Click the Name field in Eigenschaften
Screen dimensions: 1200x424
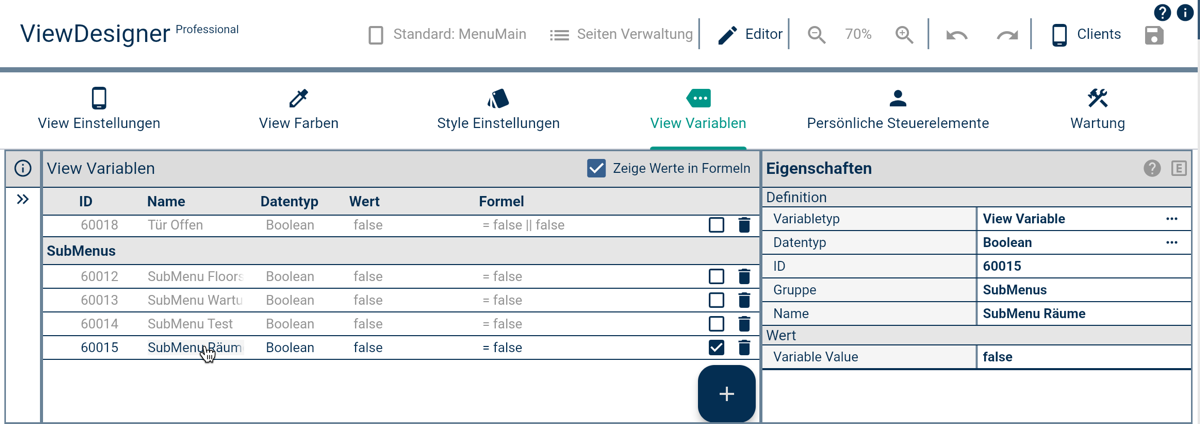pos(1084,314)
